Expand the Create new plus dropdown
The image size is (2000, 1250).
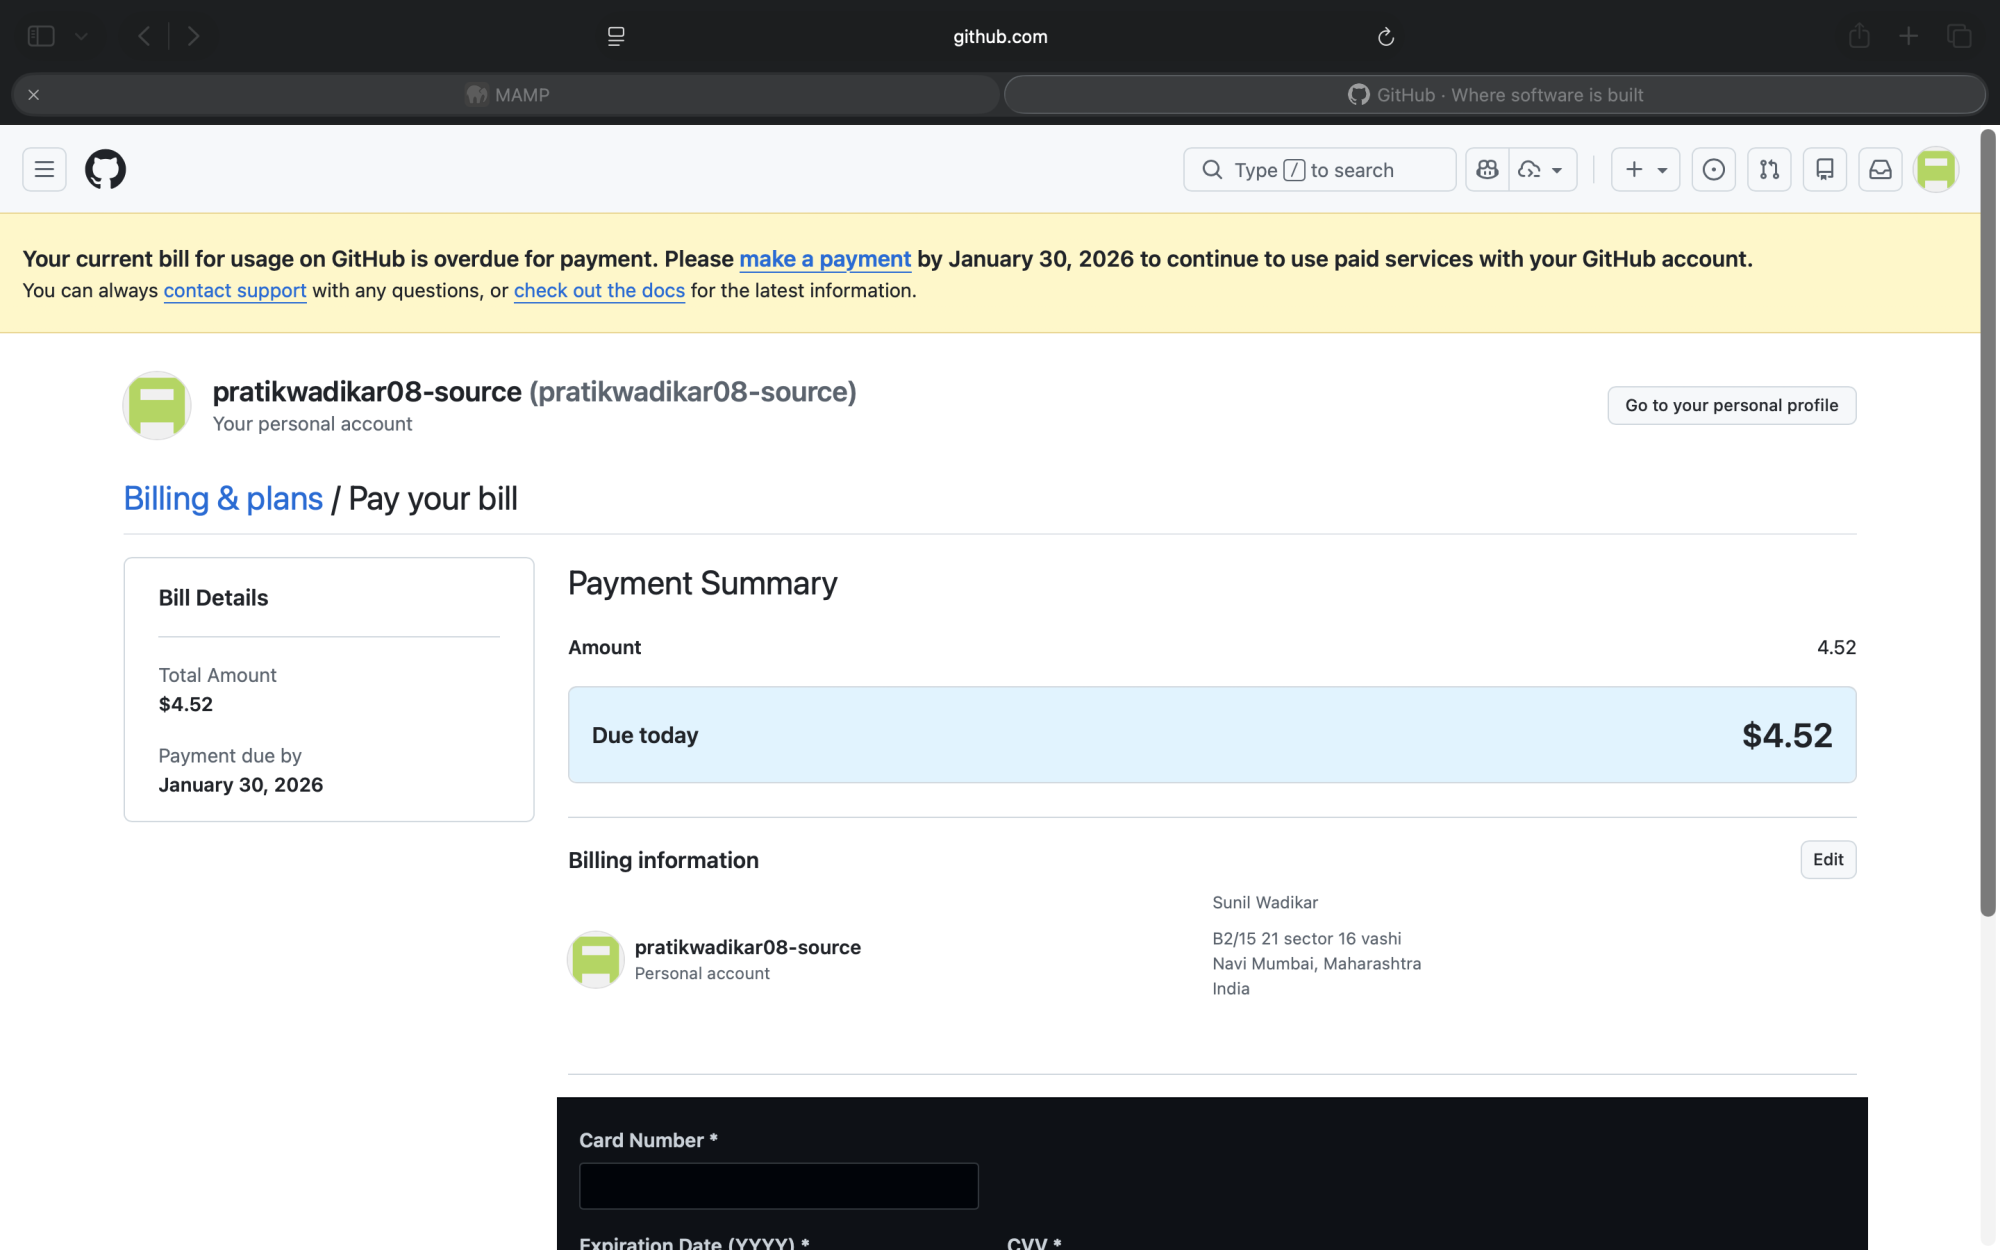click(x=1645, y=170)
